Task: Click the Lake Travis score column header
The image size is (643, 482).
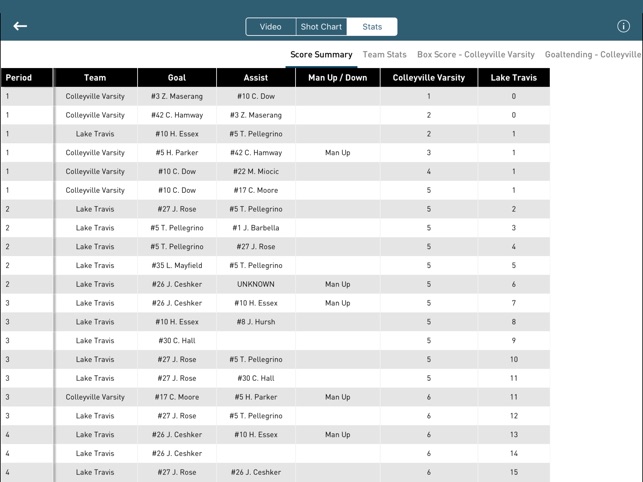Action: [513, 77]
